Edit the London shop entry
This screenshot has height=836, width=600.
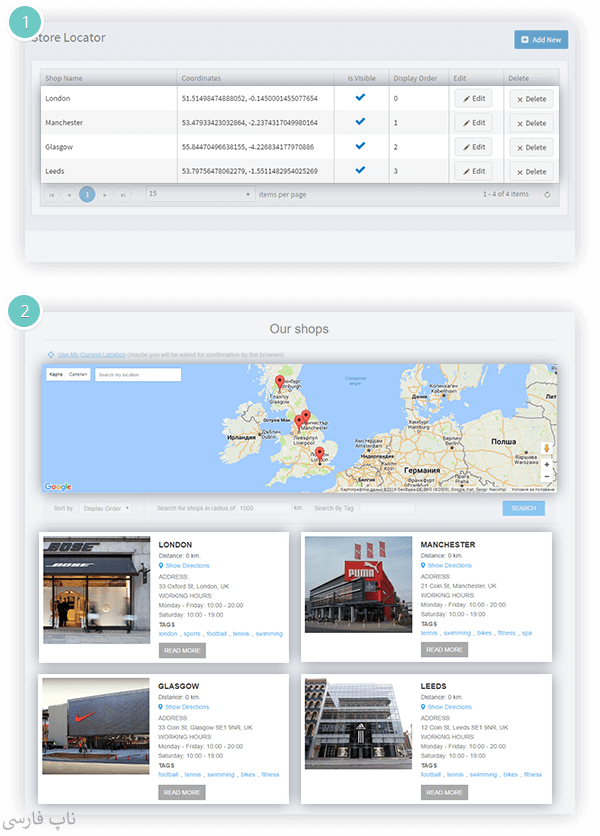pyautogui.click(x=473, y=98)
